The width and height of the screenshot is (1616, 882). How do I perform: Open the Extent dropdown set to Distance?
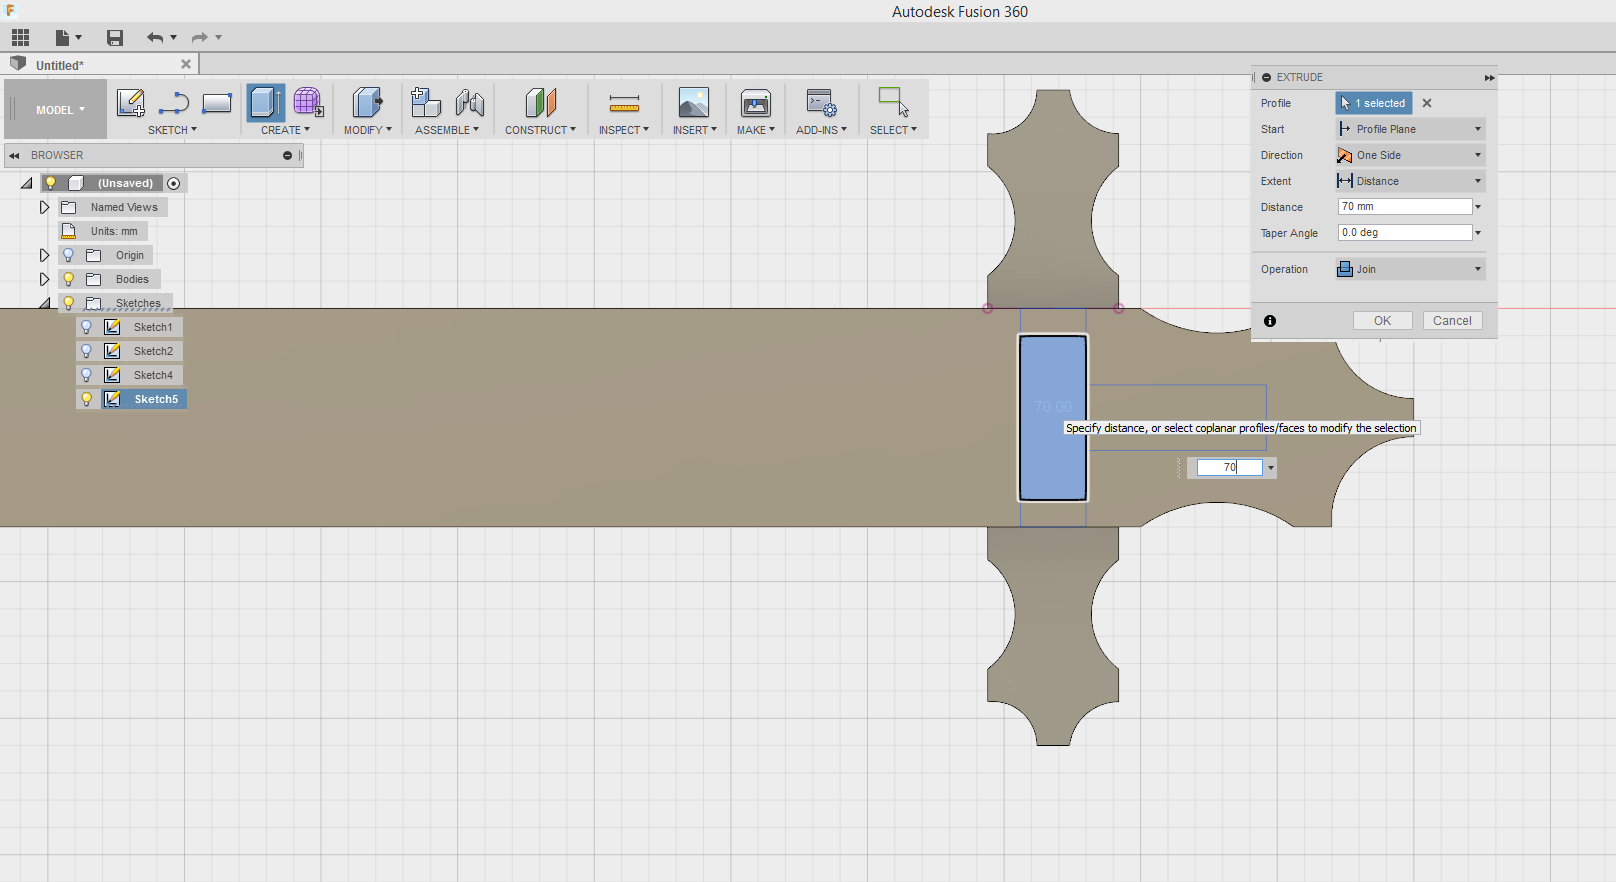click(1410, 181)
